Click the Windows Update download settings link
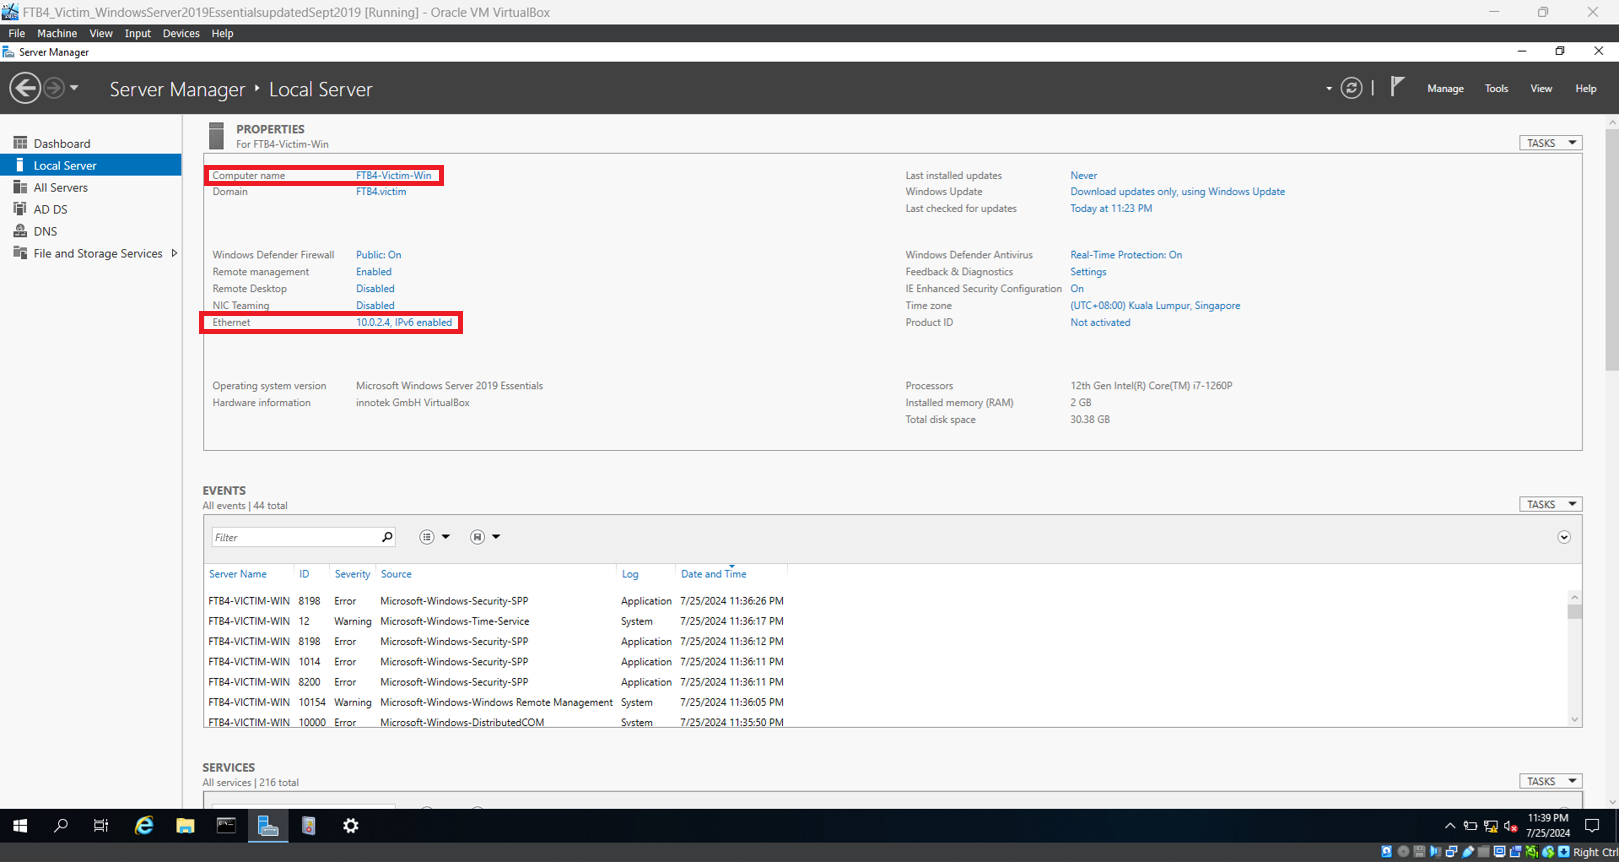Screen dimensions: 1619x862 [1177, 191]
